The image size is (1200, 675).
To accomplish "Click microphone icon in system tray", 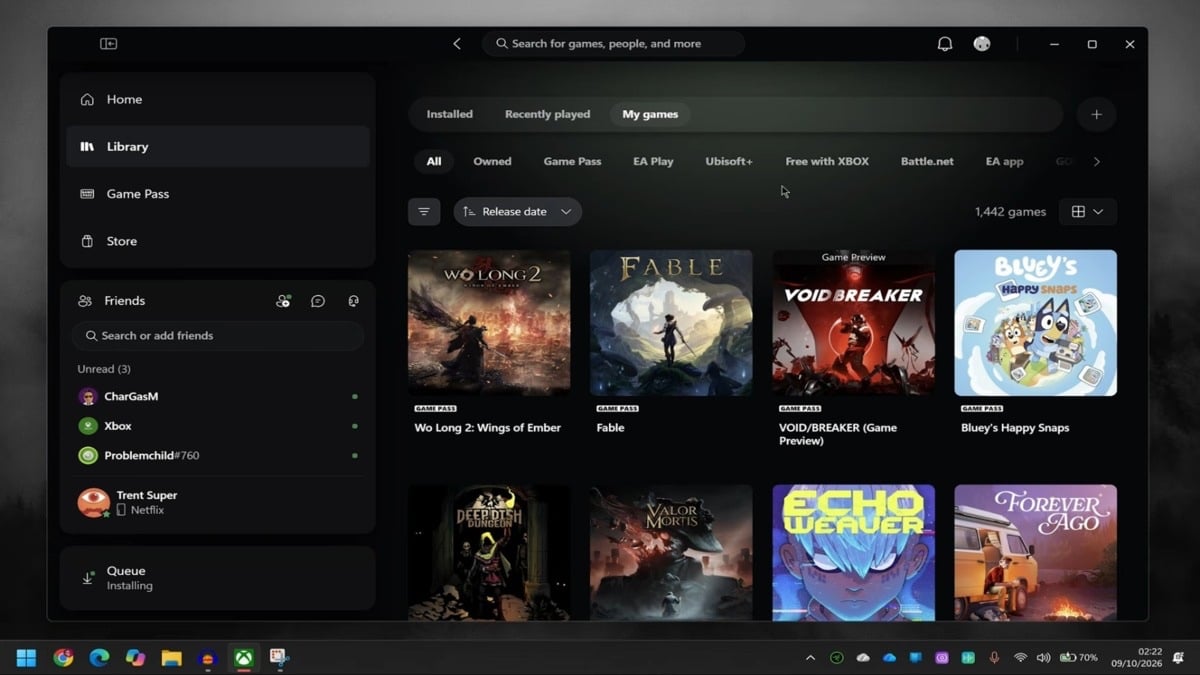I will click(x=994, y=658).
